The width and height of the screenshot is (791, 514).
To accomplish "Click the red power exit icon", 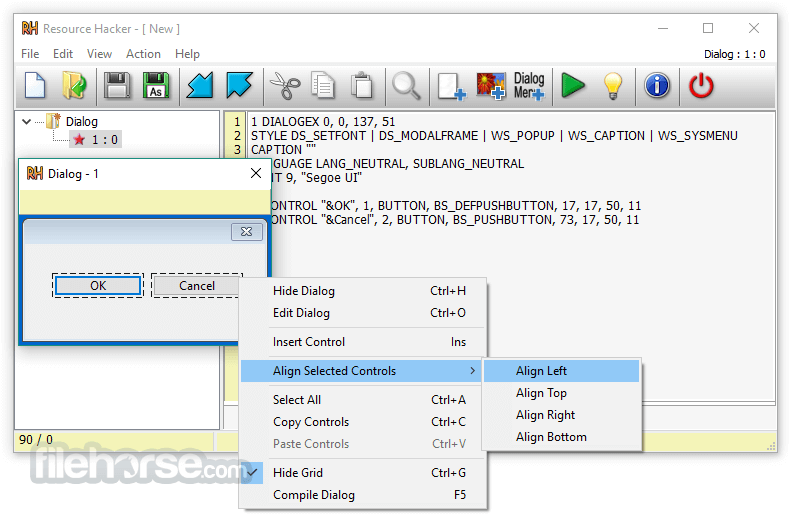I will (x=701, y=85).
